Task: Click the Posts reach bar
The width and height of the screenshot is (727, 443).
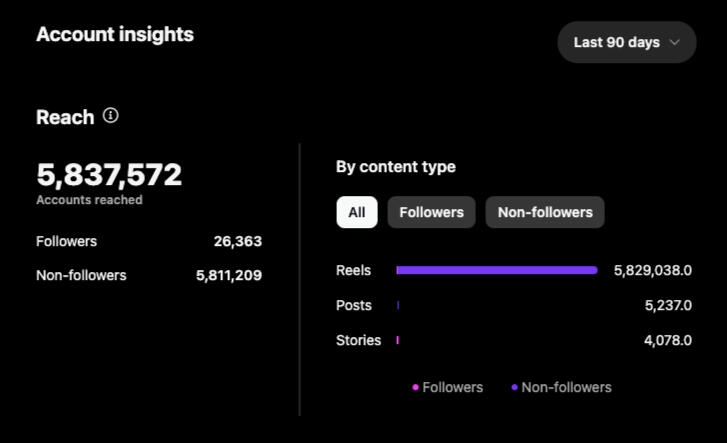Action: pos(398,305)
